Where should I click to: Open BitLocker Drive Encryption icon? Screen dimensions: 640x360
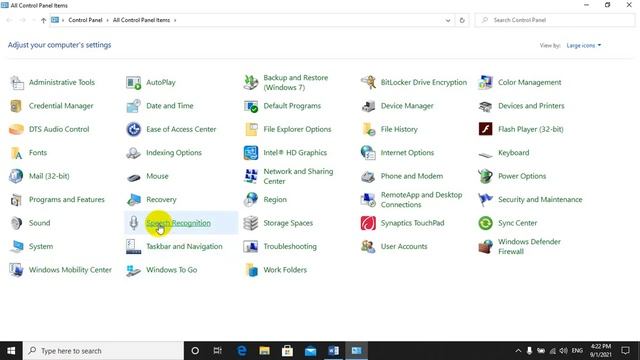point(368,82)
